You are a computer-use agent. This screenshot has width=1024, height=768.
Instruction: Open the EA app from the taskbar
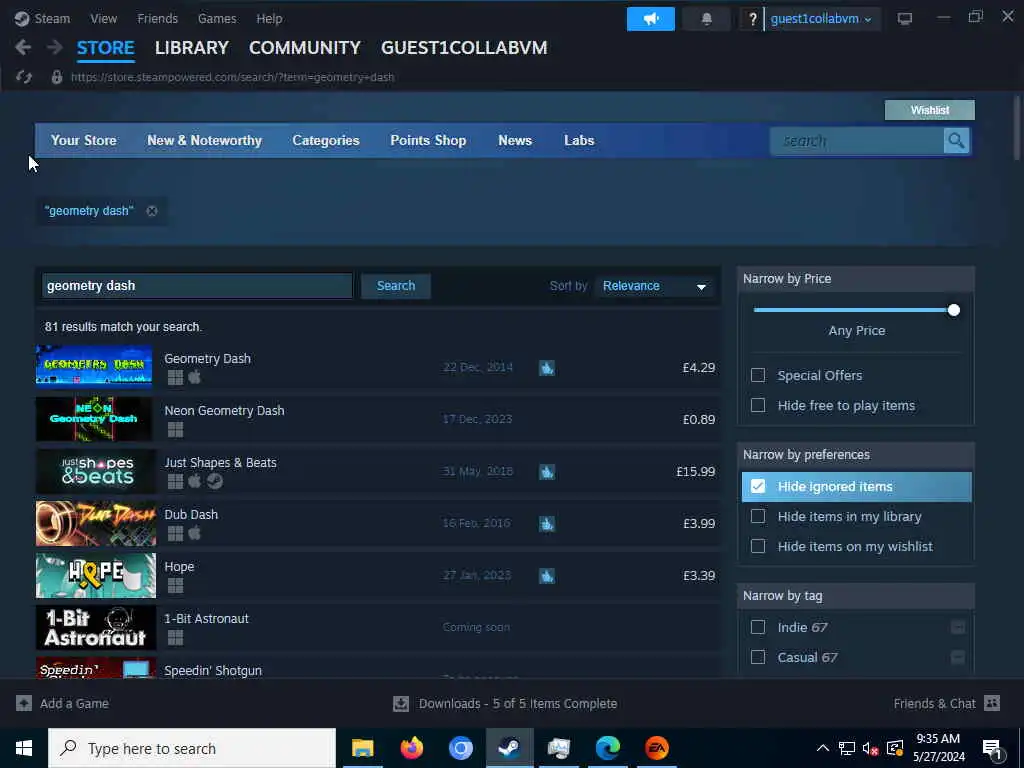point(656,748)
